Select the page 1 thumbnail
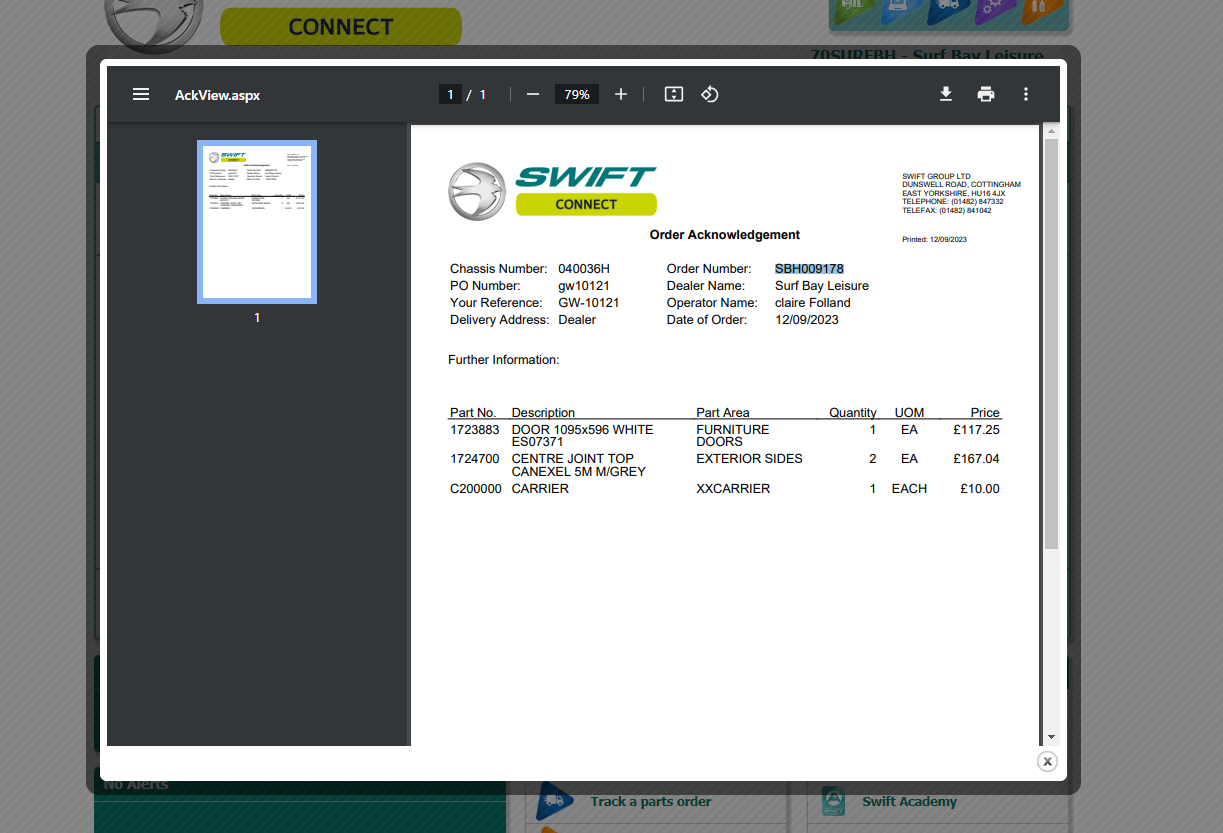This screenshot has height=833, width=1223. pyautogui.click(x=257, y=222)
